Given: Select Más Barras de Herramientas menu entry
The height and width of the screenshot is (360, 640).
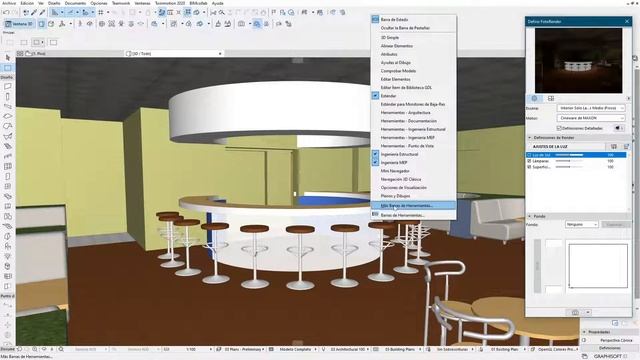Looking at the screenshot, I should (x=413, y=206).
